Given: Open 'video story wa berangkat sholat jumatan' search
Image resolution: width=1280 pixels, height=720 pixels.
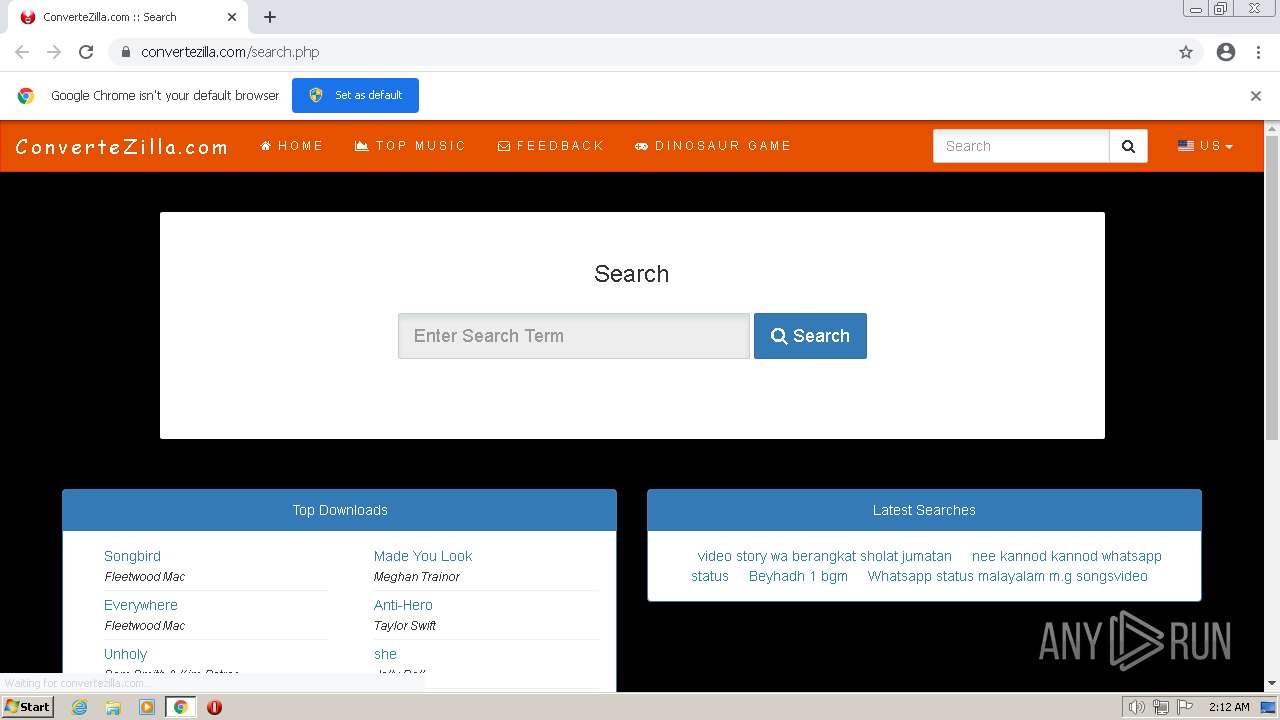Looking at the screenshot, I should (x=825, y=556).
